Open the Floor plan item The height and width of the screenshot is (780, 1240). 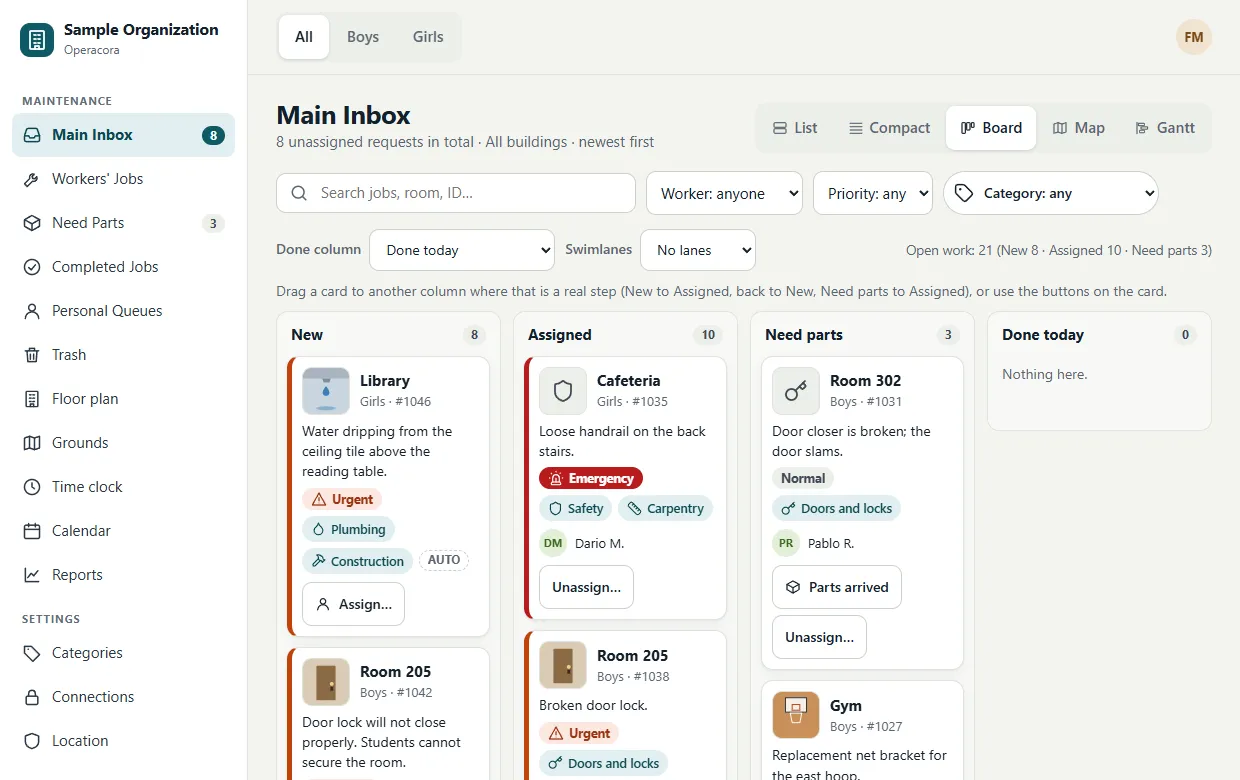(123, 399)
